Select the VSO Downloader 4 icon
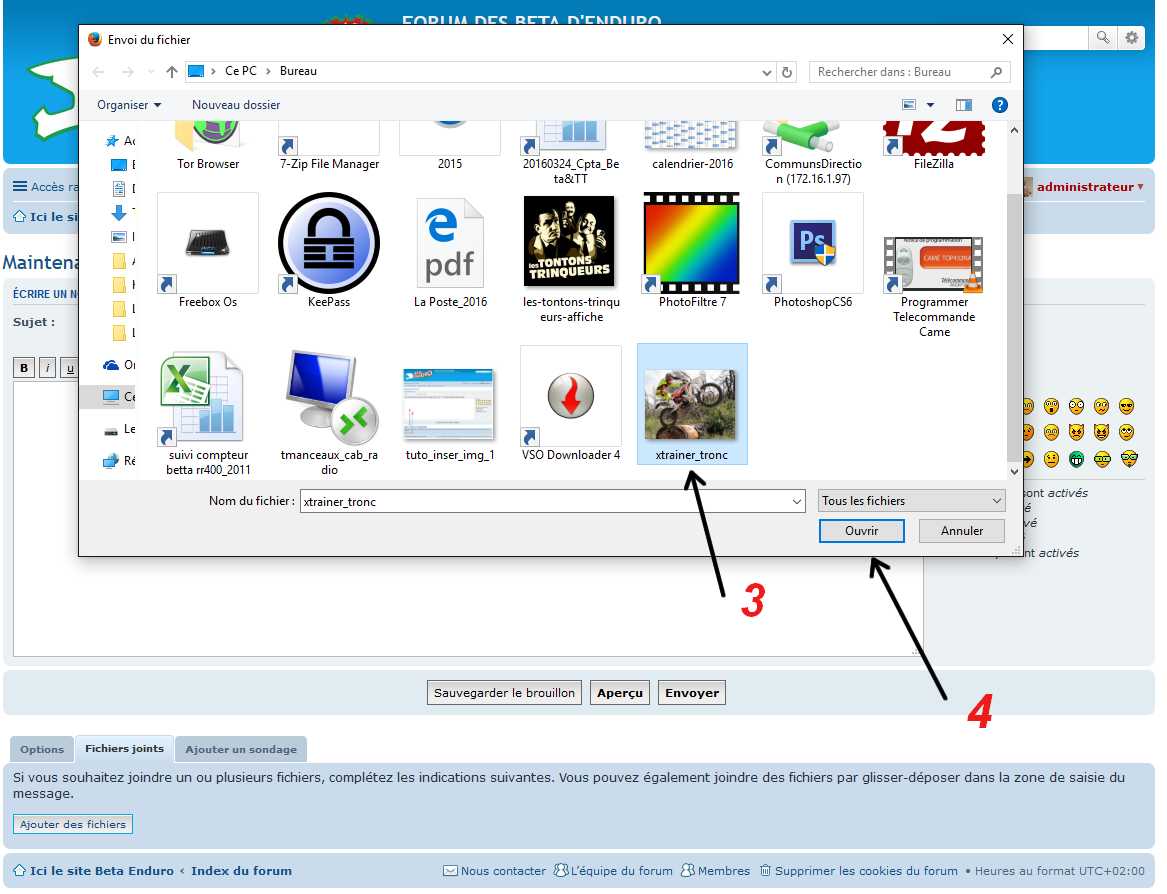The height and width of the screenshot is (894, 1167). click(571, 397)
